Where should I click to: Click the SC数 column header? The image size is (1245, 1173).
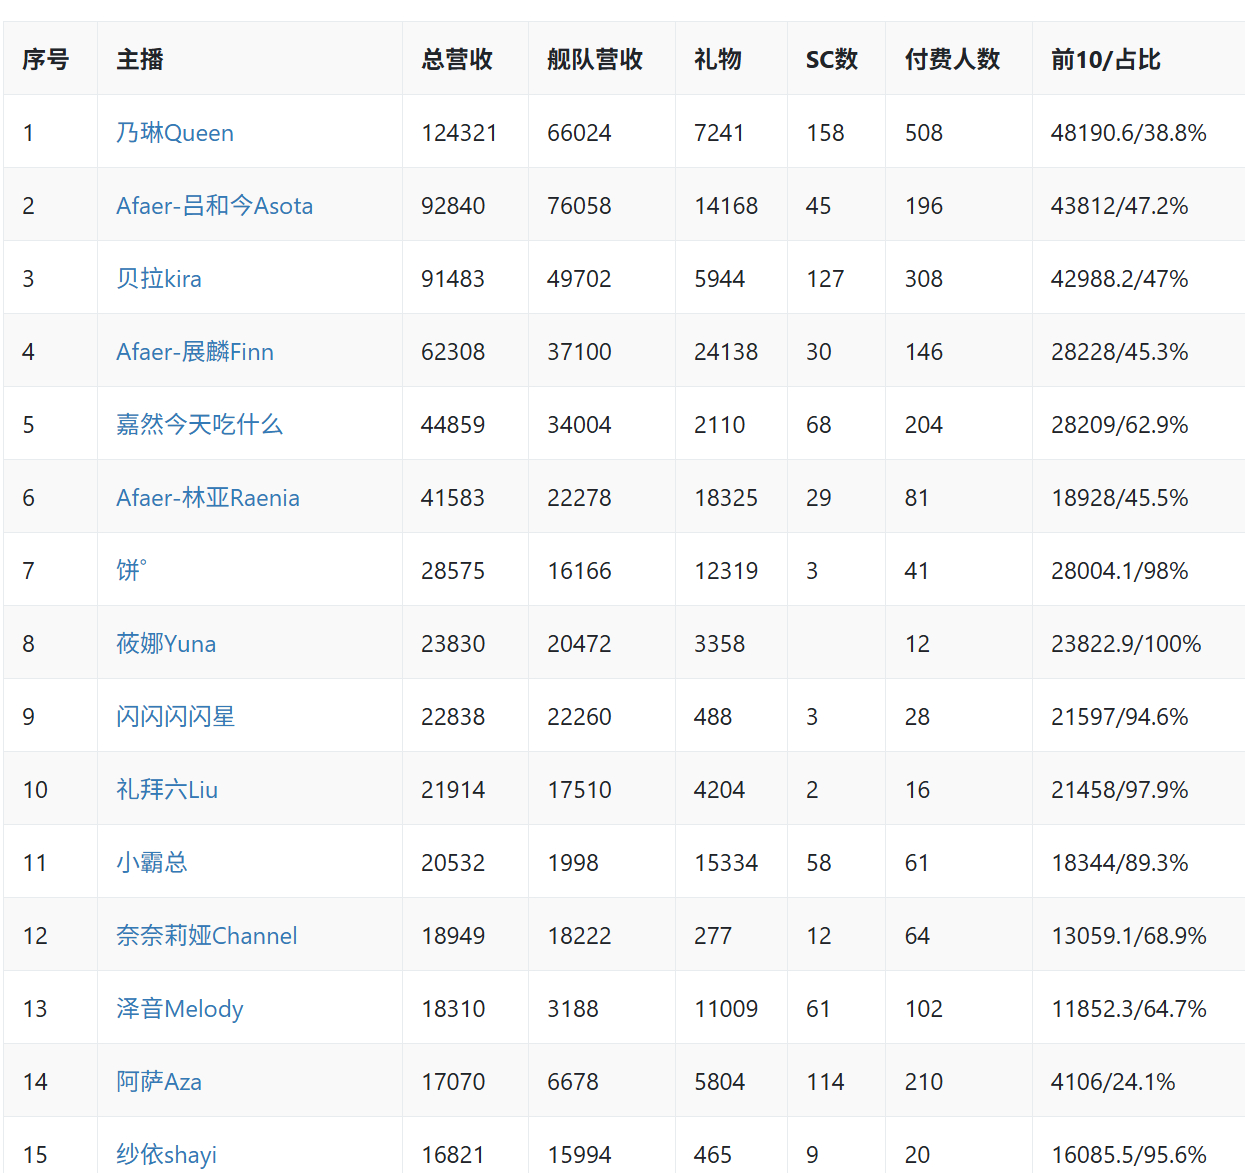pos(832,60)
